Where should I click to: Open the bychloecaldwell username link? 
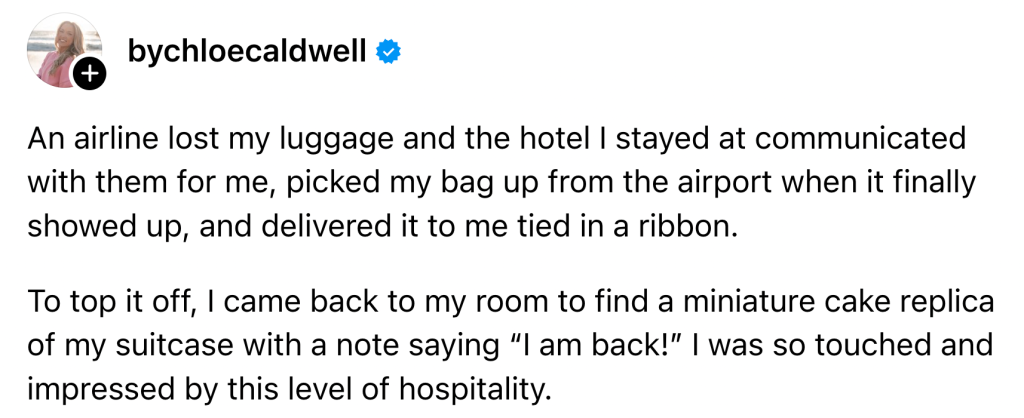click(248, 51)
